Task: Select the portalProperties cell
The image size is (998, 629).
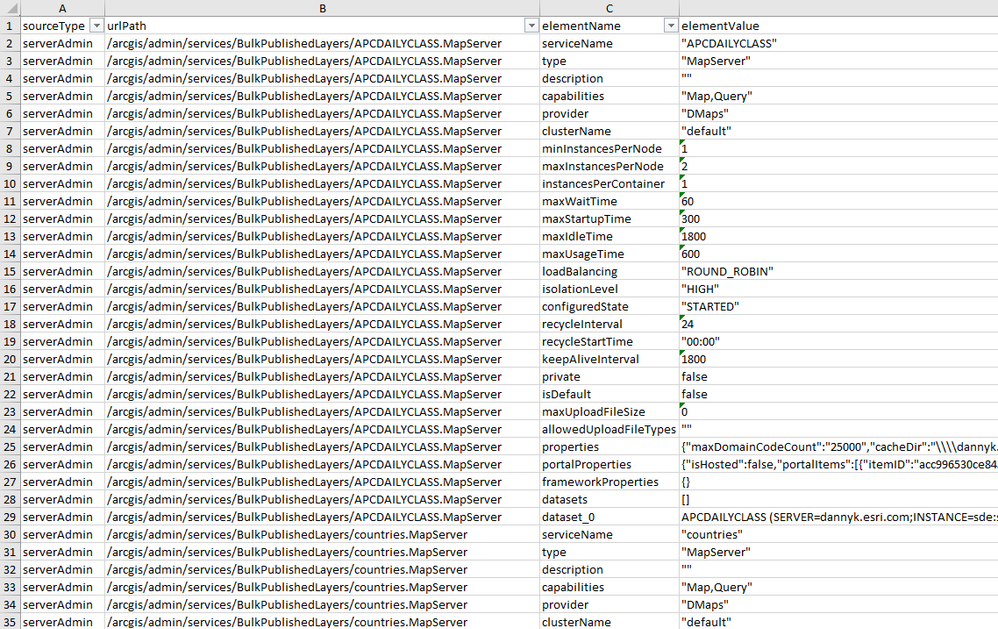Action: click(609, 465)
